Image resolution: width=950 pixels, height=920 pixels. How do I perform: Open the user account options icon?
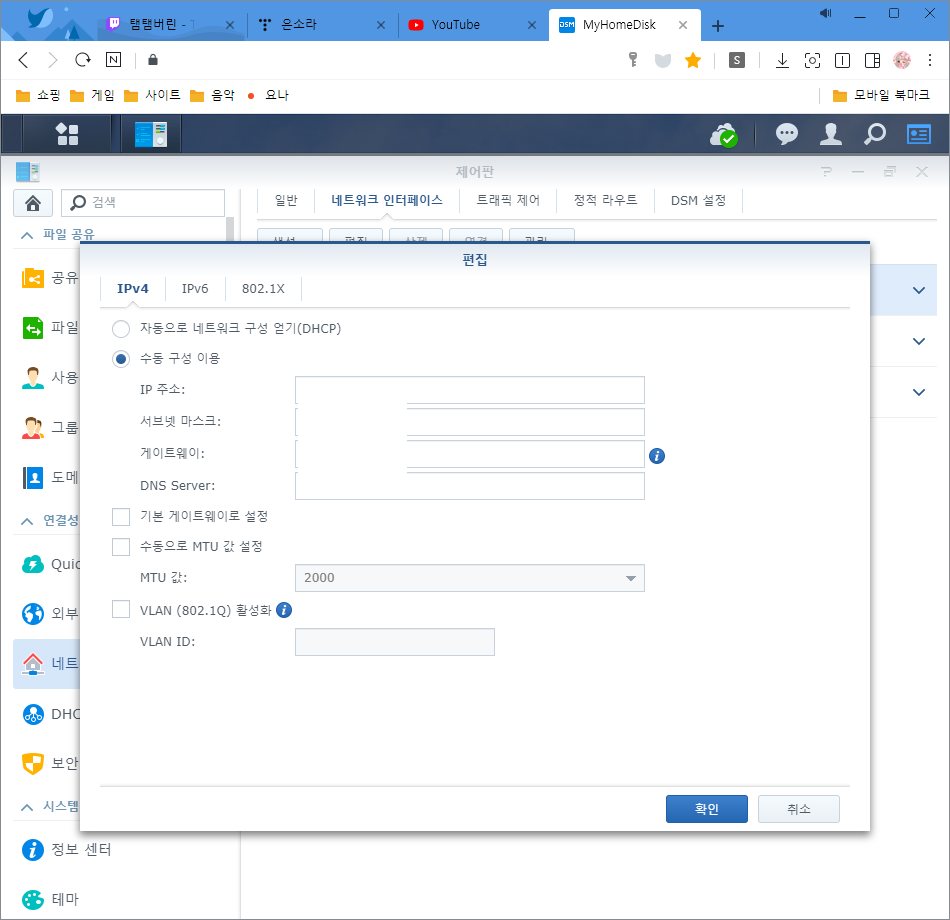pyautogui.click(x=831, y=134)
